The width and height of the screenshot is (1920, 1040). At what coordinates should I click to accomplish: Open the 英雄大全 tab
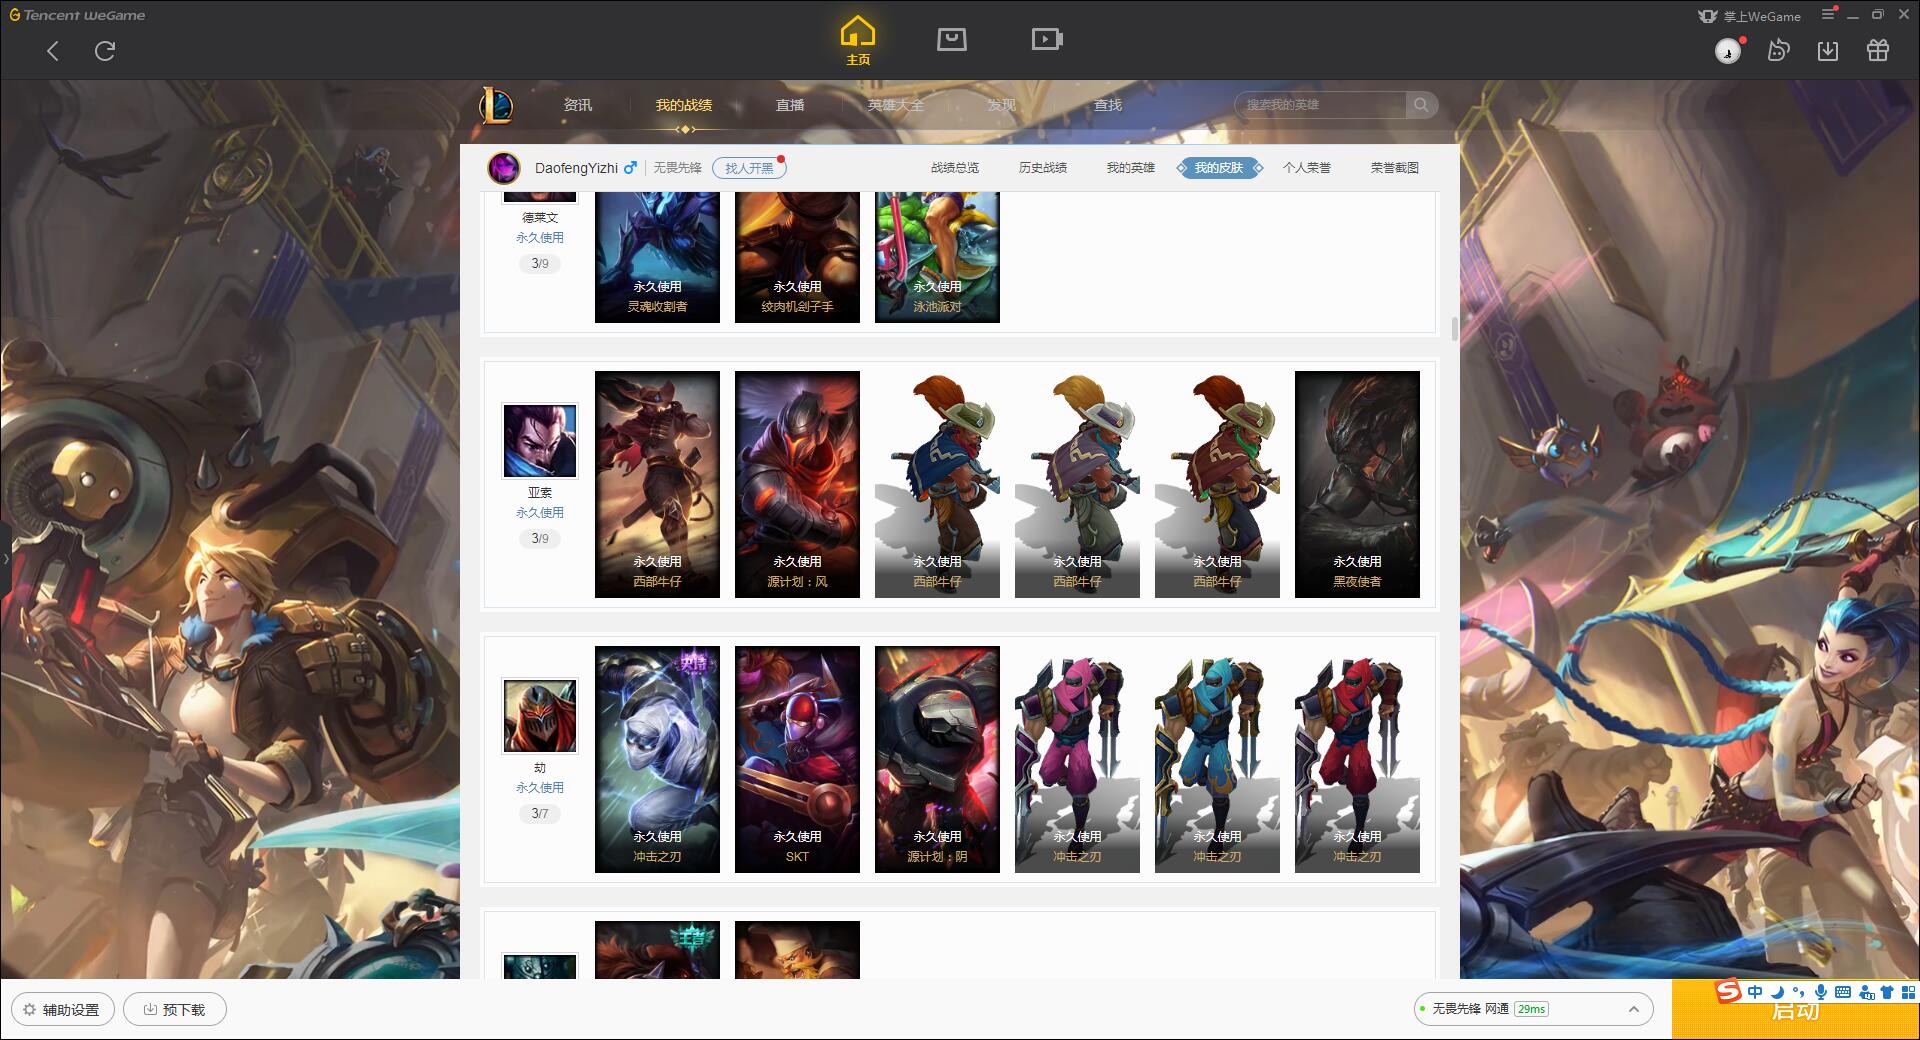(896, 105)
